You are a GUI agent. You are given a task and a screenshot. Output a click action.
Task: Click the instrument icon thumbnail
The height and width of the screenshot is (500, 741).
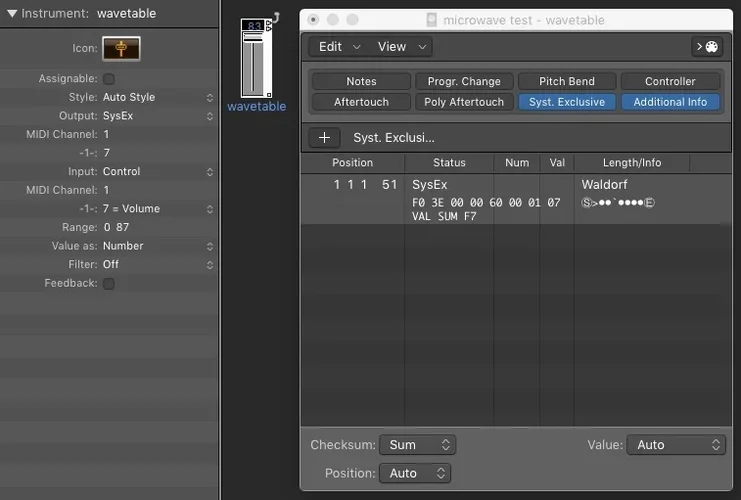[121, 48]
